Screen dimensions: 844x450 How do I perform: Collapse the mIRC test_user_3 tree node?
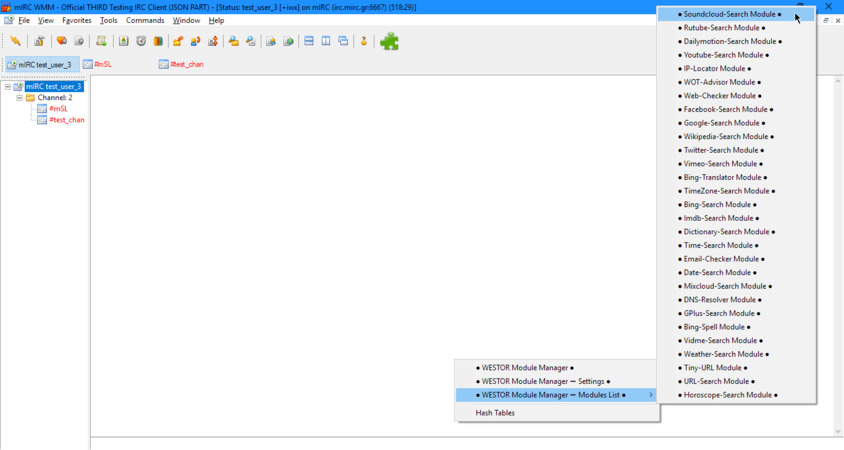[8, 87]
